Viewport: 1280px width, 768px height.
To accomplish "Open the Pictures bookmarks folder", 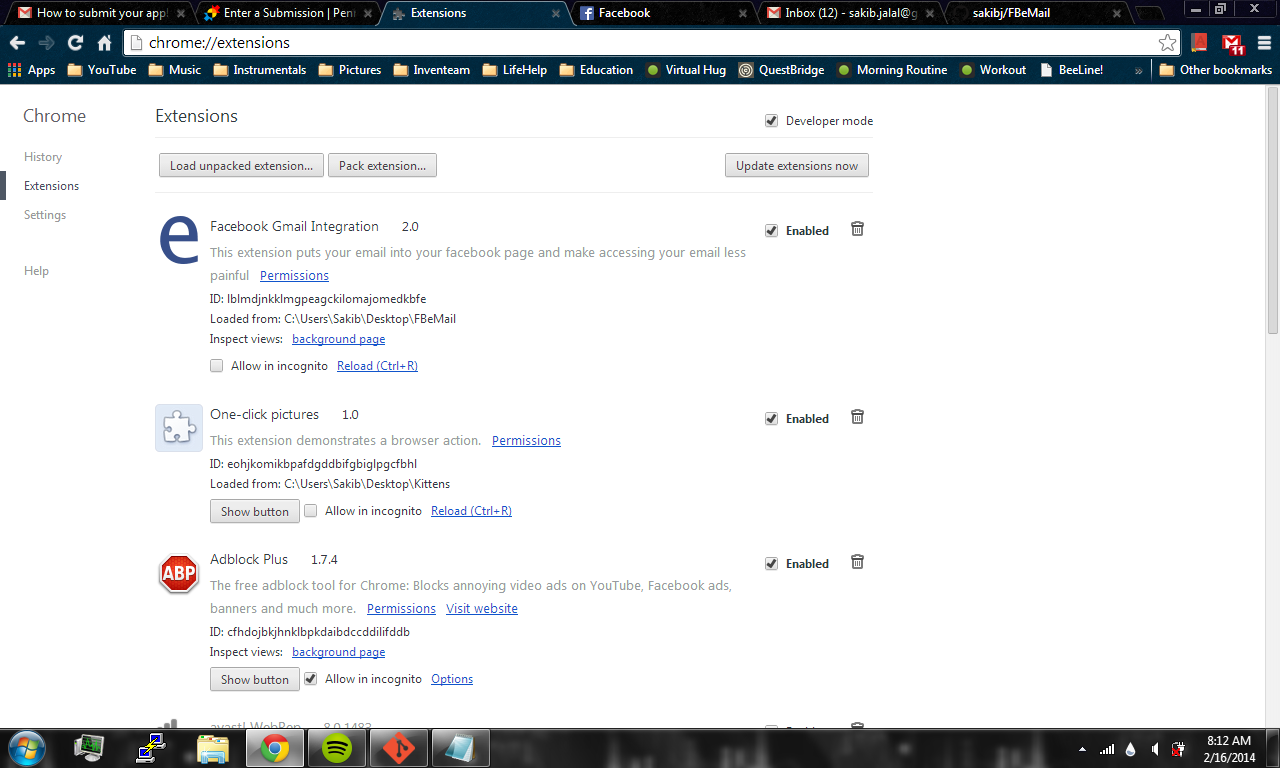I will [x=350, y=70].
